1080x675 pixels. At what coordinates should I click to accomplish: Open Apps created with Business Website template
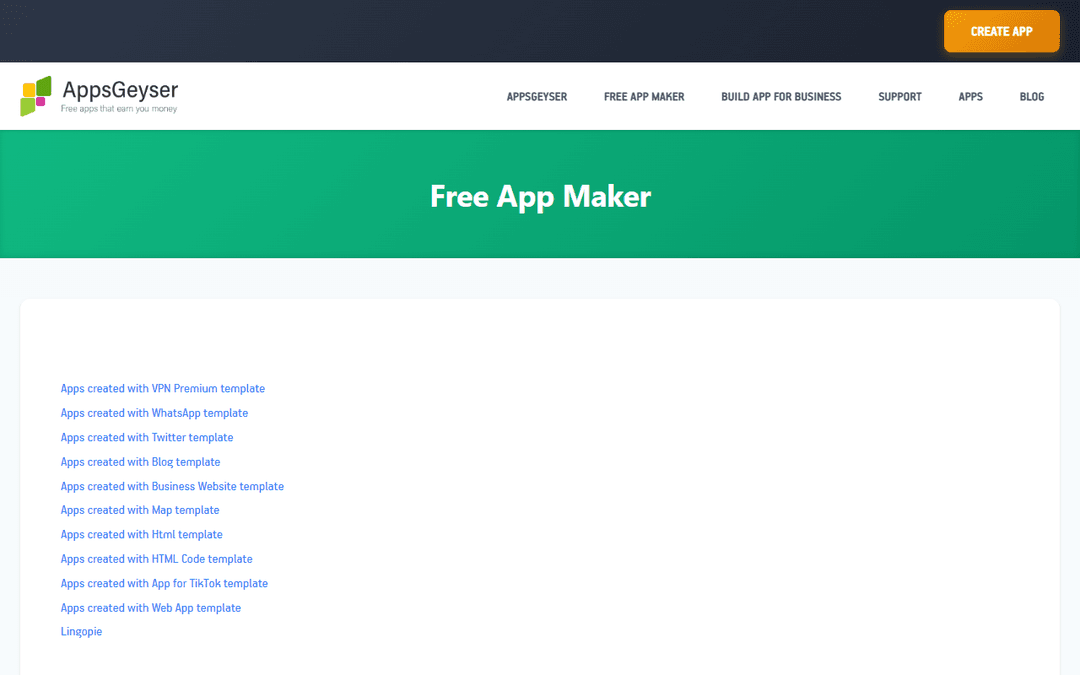(x=172, y=486)
